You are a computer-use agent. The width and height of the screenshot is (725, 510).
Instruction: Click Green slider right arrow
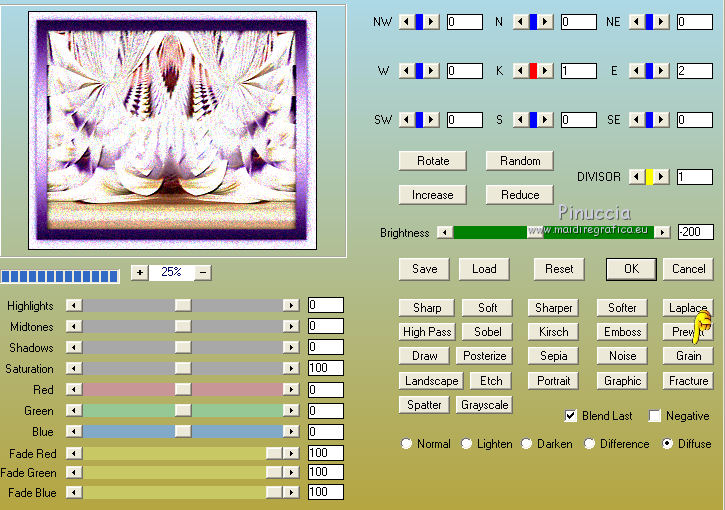pos(291,411)
